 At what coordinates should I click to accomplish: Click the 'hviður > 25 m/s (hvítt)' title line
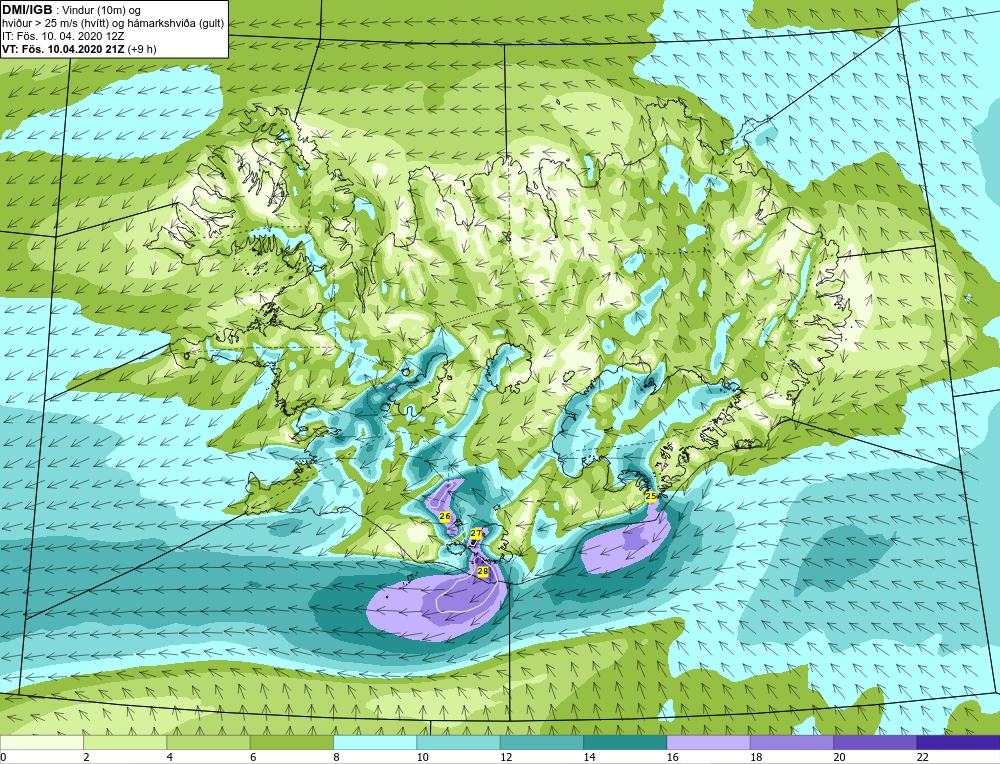pos(113,24)
